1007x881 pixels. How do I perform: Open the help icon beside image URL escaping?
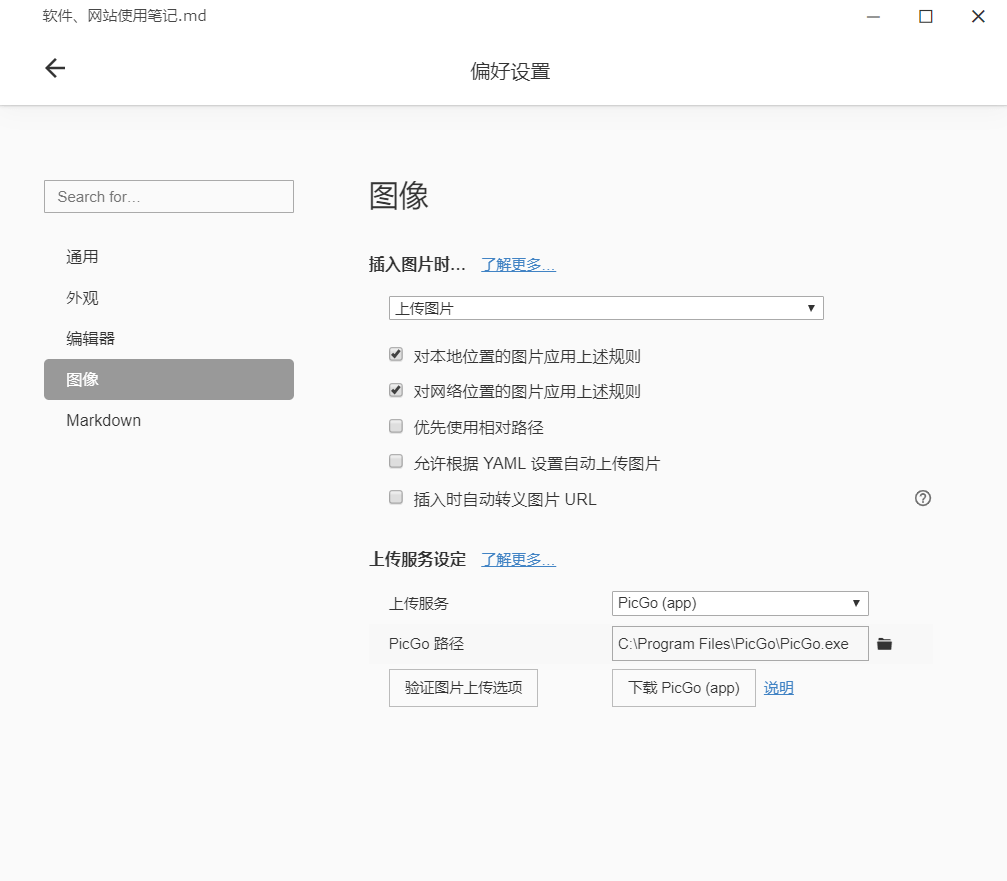click(x=922, y=498)
